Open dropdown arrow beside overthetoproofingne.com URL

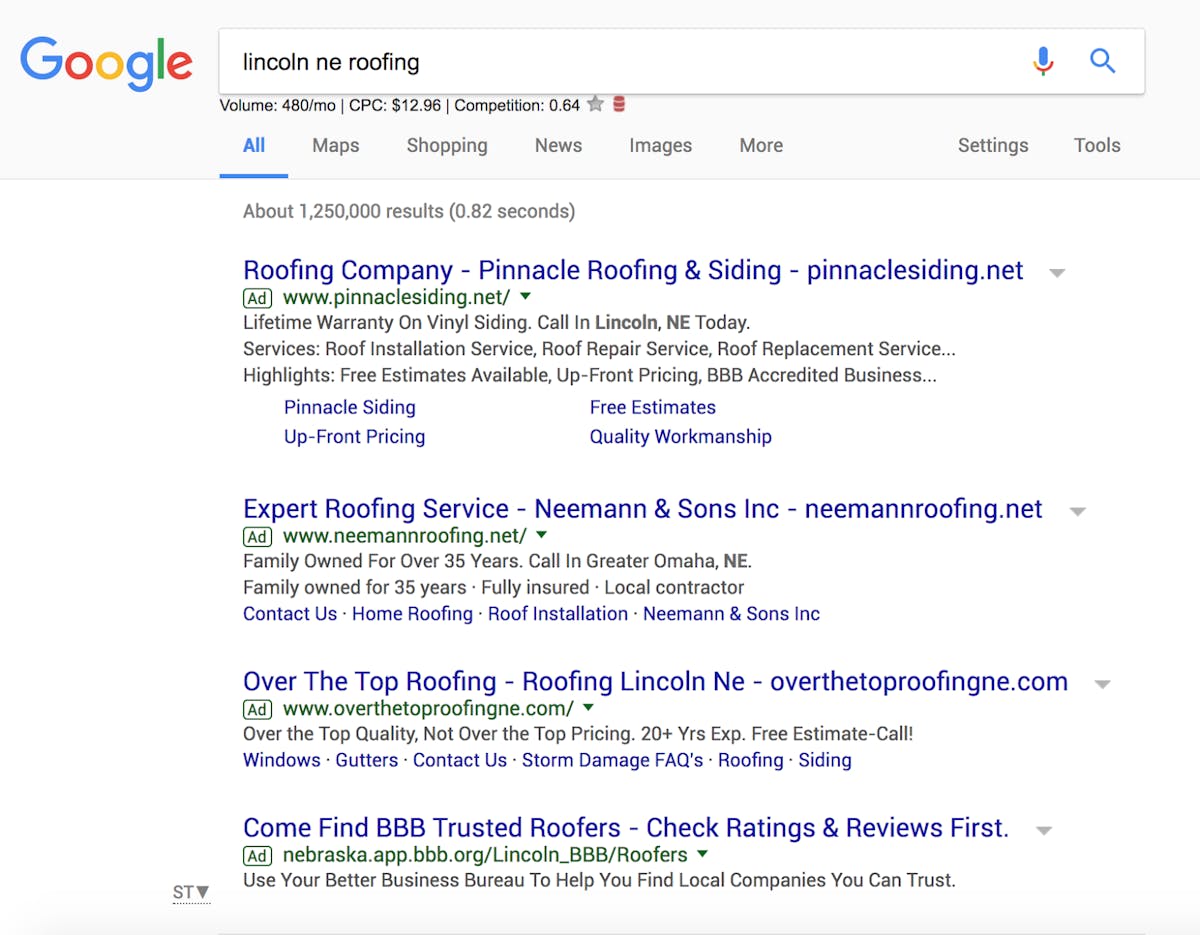pyautogui.click(x=590, y=708)
